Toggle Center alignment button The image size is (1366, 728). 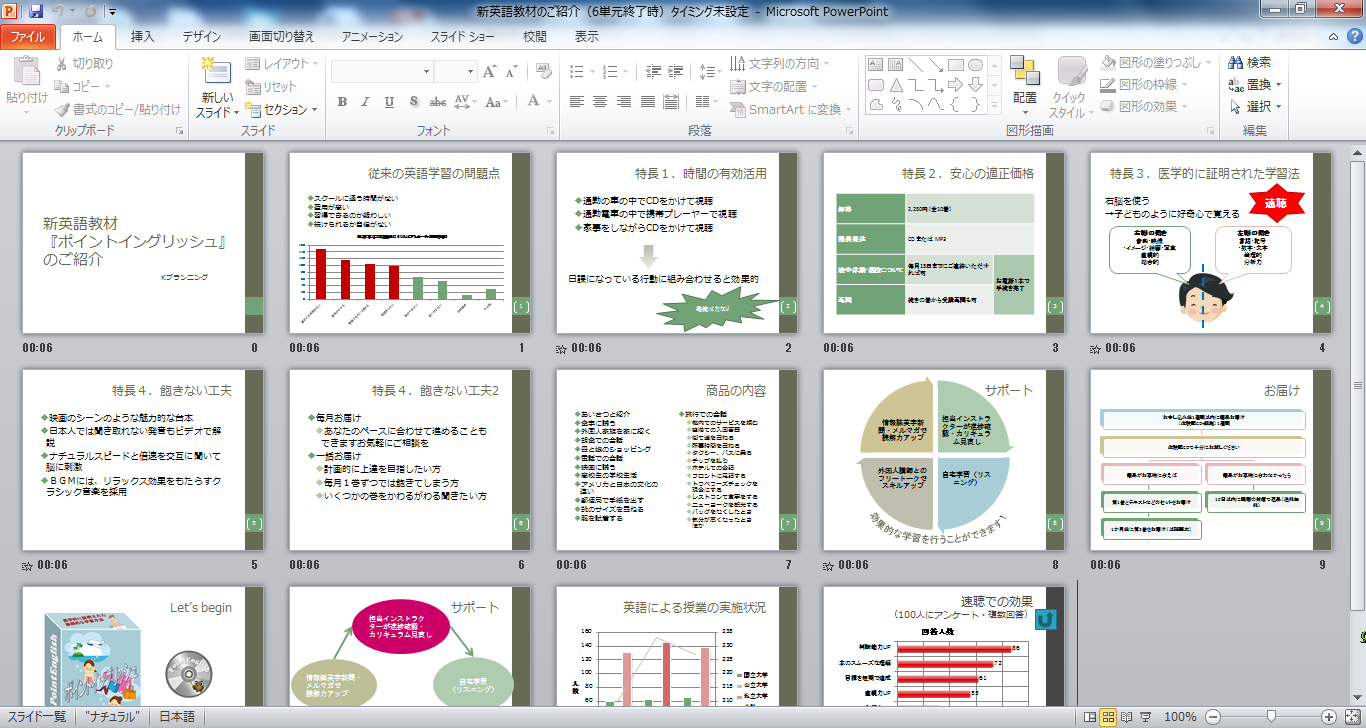click(600, 102)
